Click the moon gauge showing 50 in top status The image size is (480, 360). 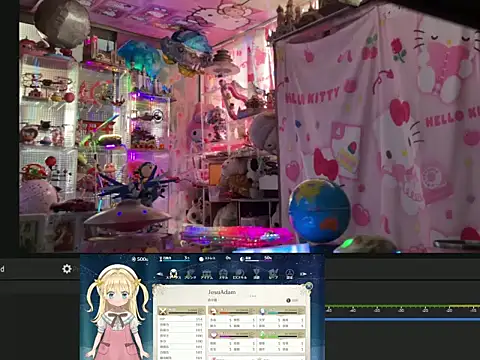coord(256,258)
